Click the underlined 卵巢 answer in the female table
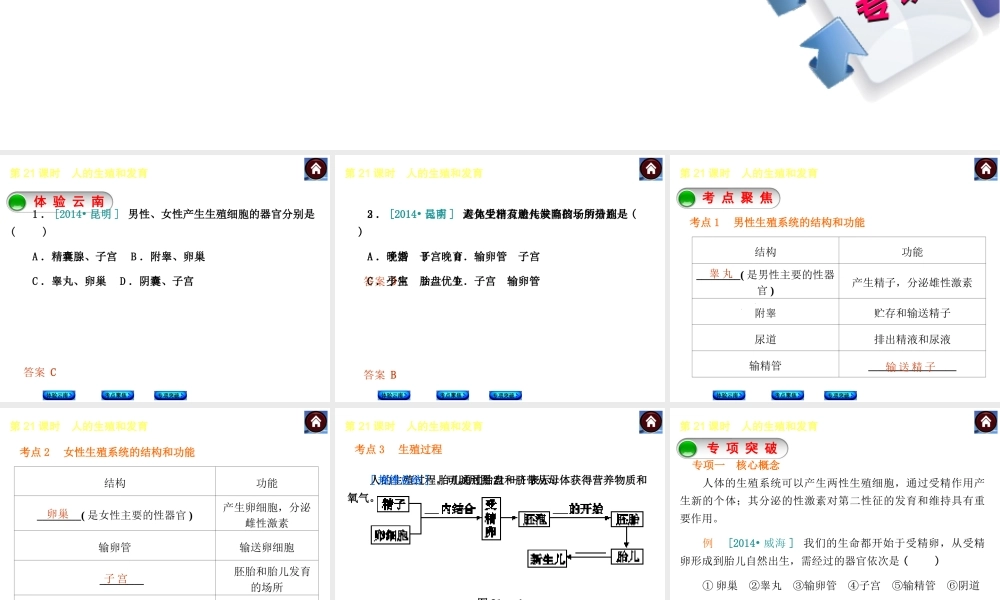 [57, 513]
